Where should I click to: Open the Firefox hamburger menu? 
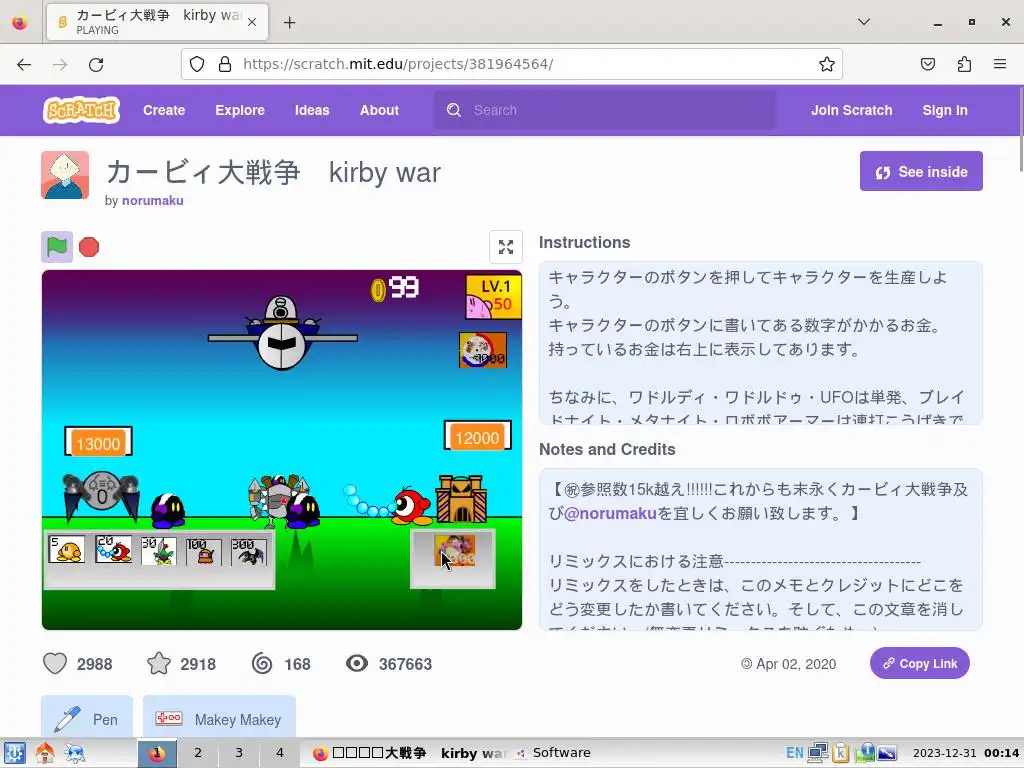pos(1000,64)
